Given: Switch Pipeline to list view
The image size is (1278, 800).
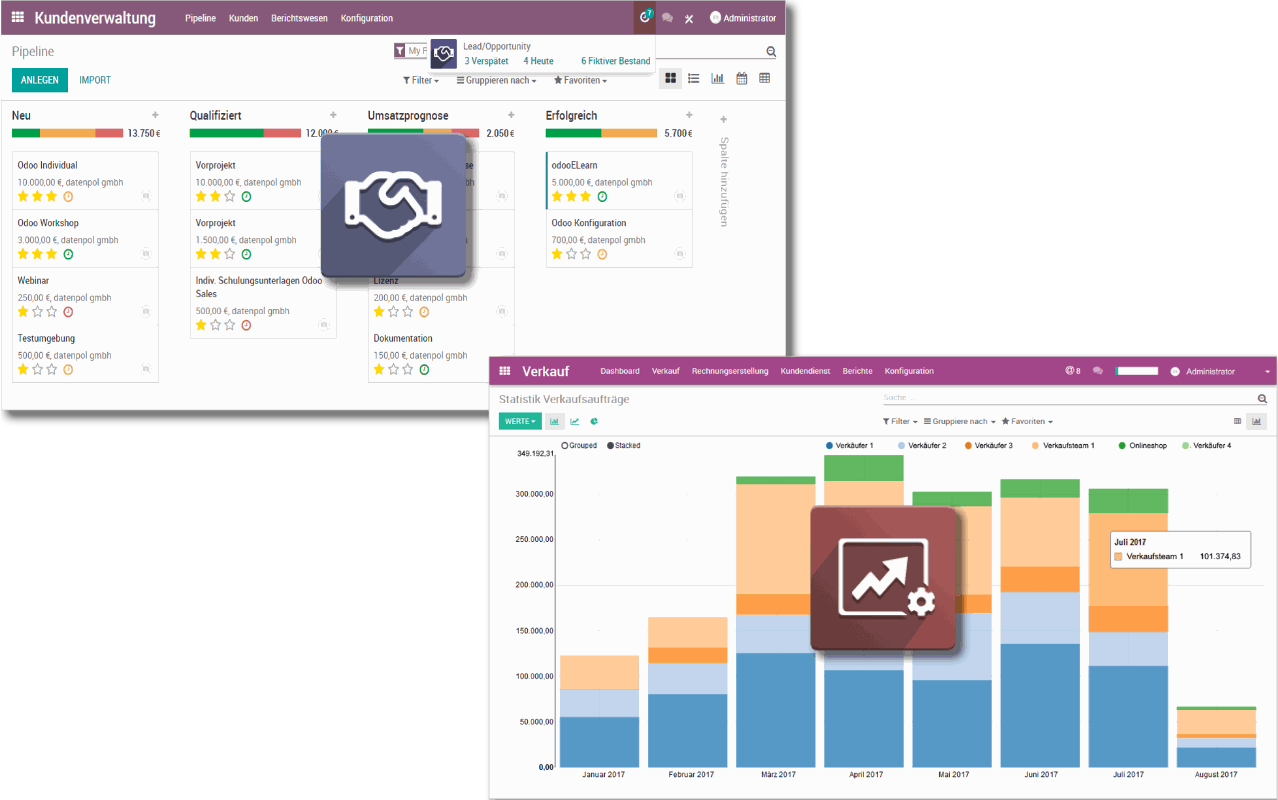Looking at the screenshot, I should tap(694, 79).
